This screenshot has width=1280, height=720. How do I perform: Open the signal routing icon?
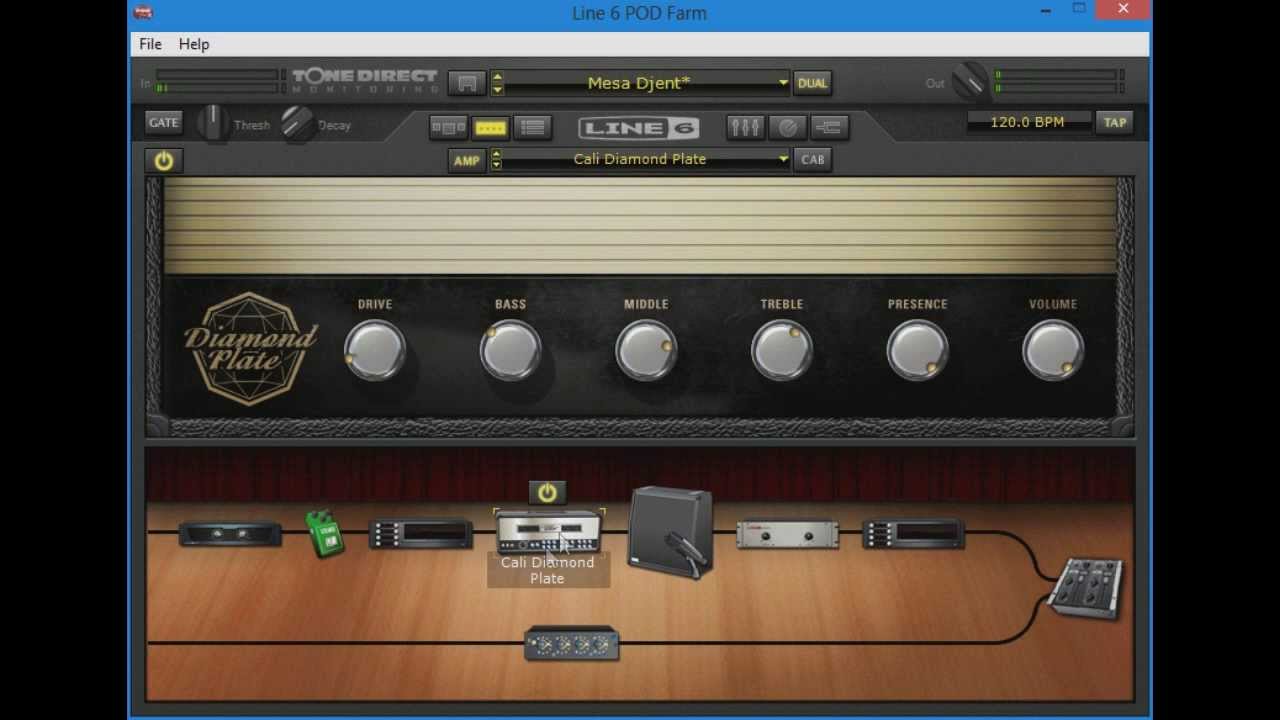coord(829,127)
